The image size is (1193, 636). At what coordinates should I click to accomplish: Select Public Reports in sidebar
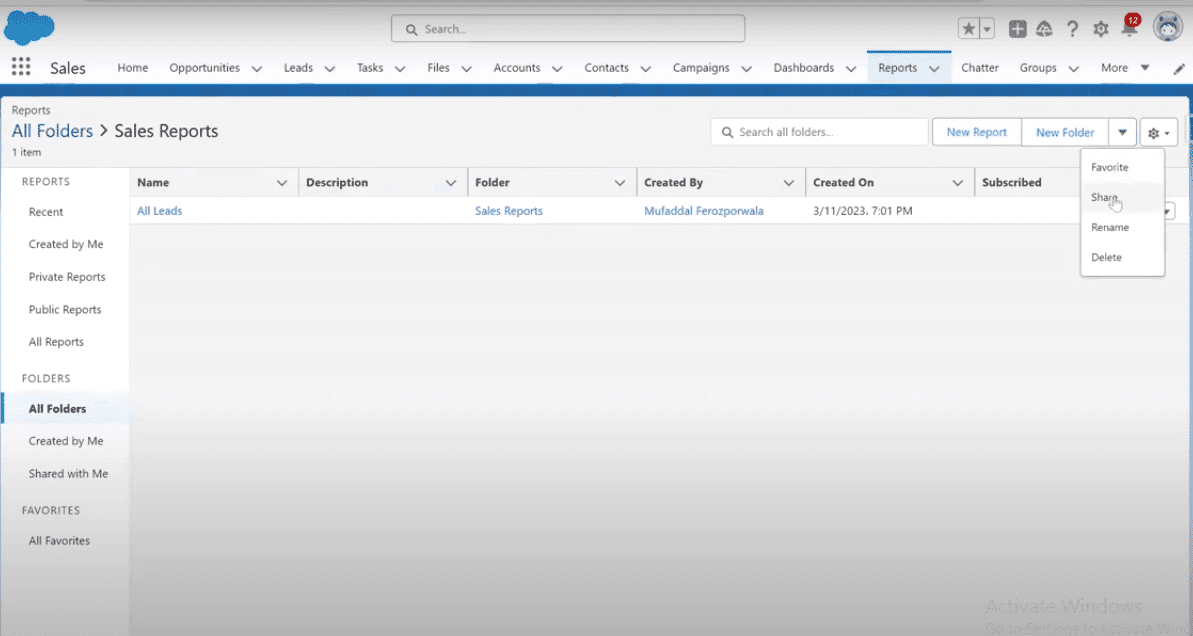65,310
